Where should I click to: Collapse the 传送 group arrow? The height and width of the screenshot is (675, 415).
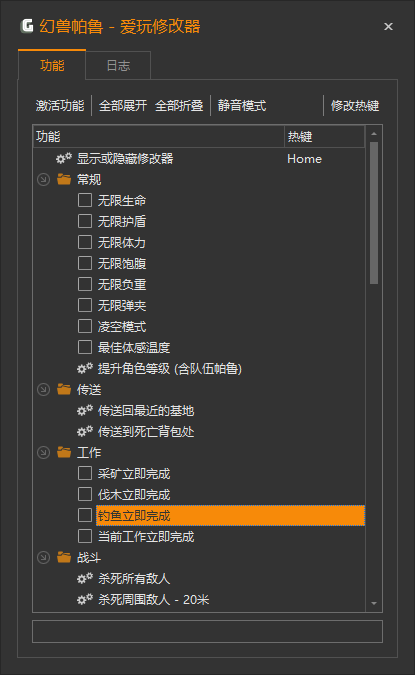point(43,390)
